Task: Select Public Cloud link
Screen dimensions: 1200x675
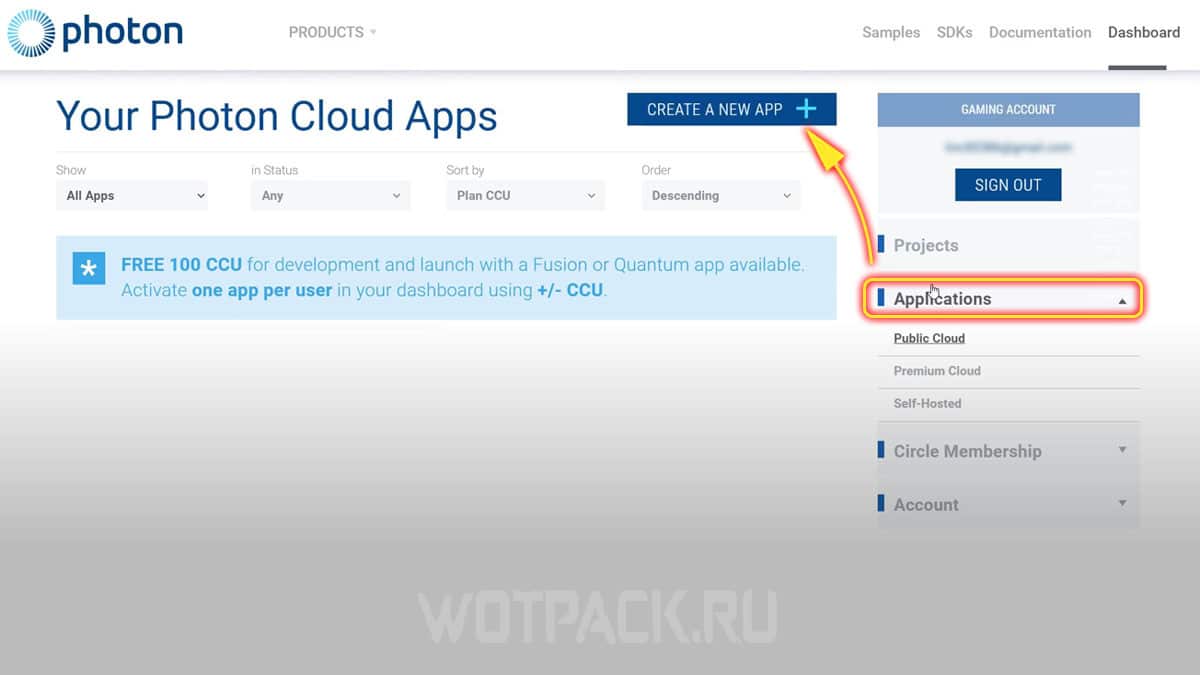Action: (x=929, y=338)
